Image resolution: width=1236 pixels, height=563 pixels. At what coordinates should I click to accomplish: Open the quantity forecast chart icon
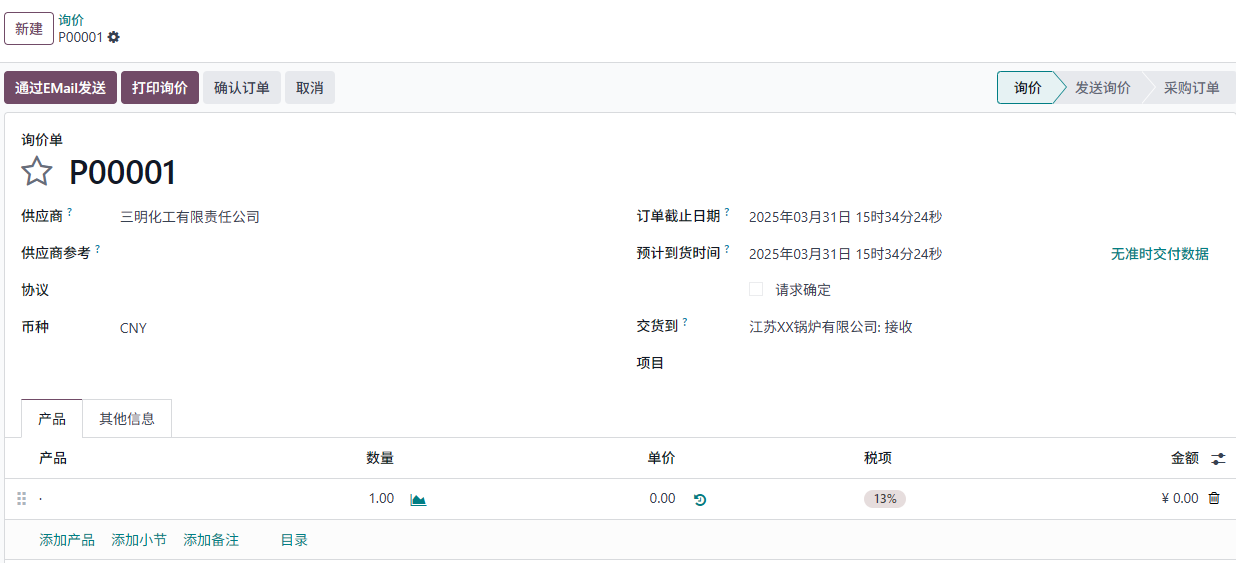[418, 499]
